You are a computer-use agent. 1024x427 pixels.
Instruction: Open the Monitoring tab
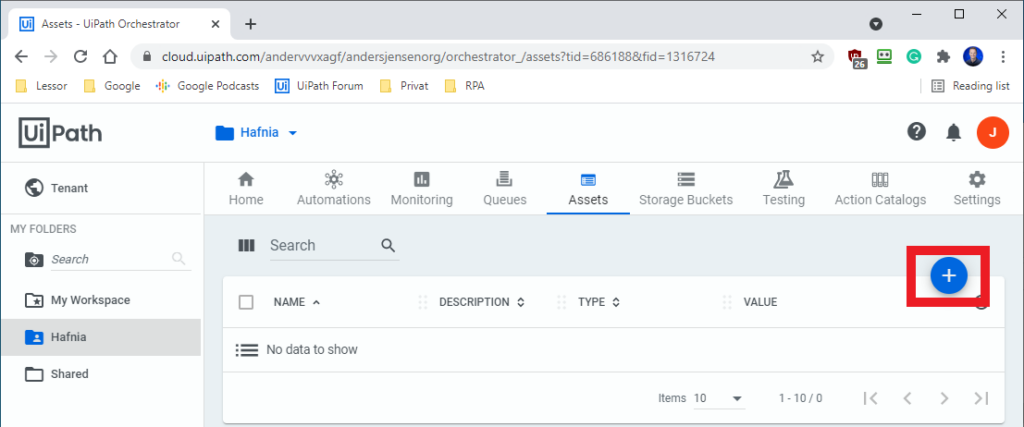(x=422, y=189)
